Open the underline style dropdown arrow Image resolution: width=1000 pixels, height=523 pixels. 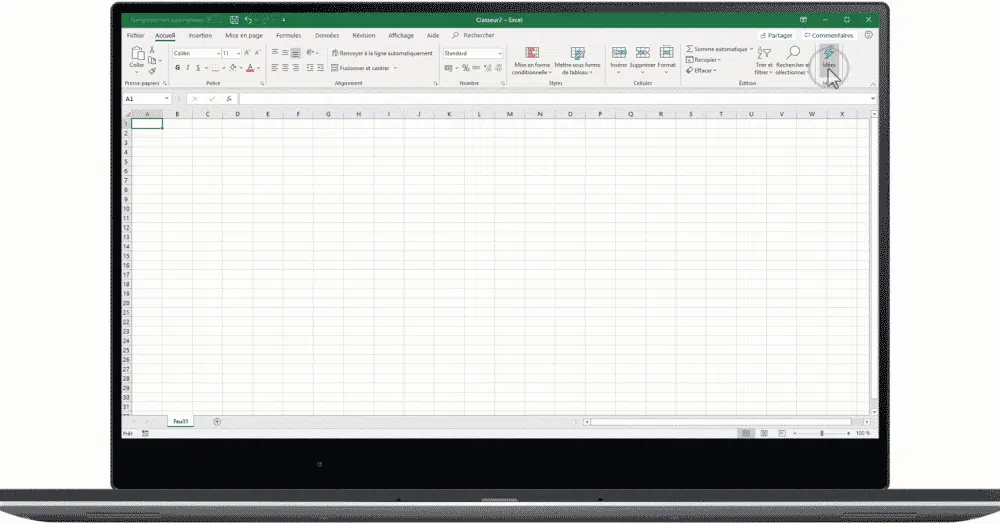click(206, 68)
